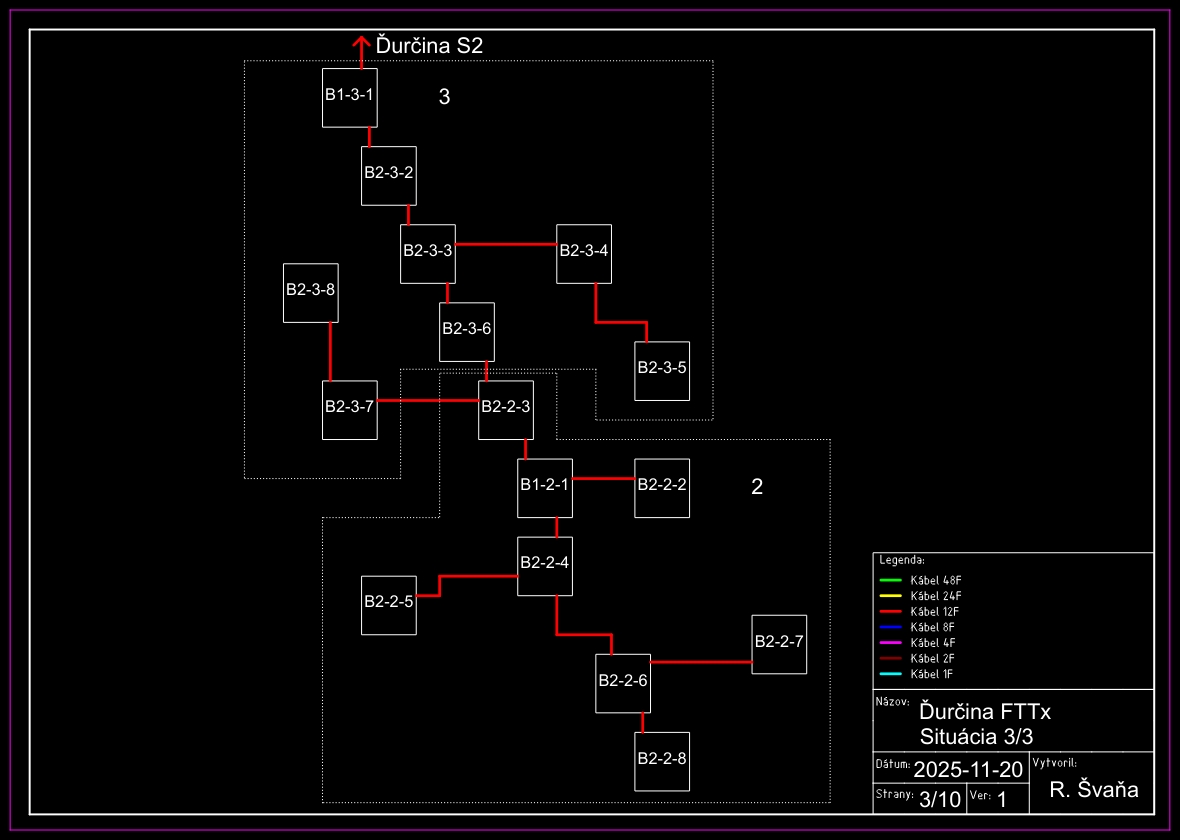Select node box B2-2-7
Viewport: 1180px width, 840px height.
(x=778, y=644)
